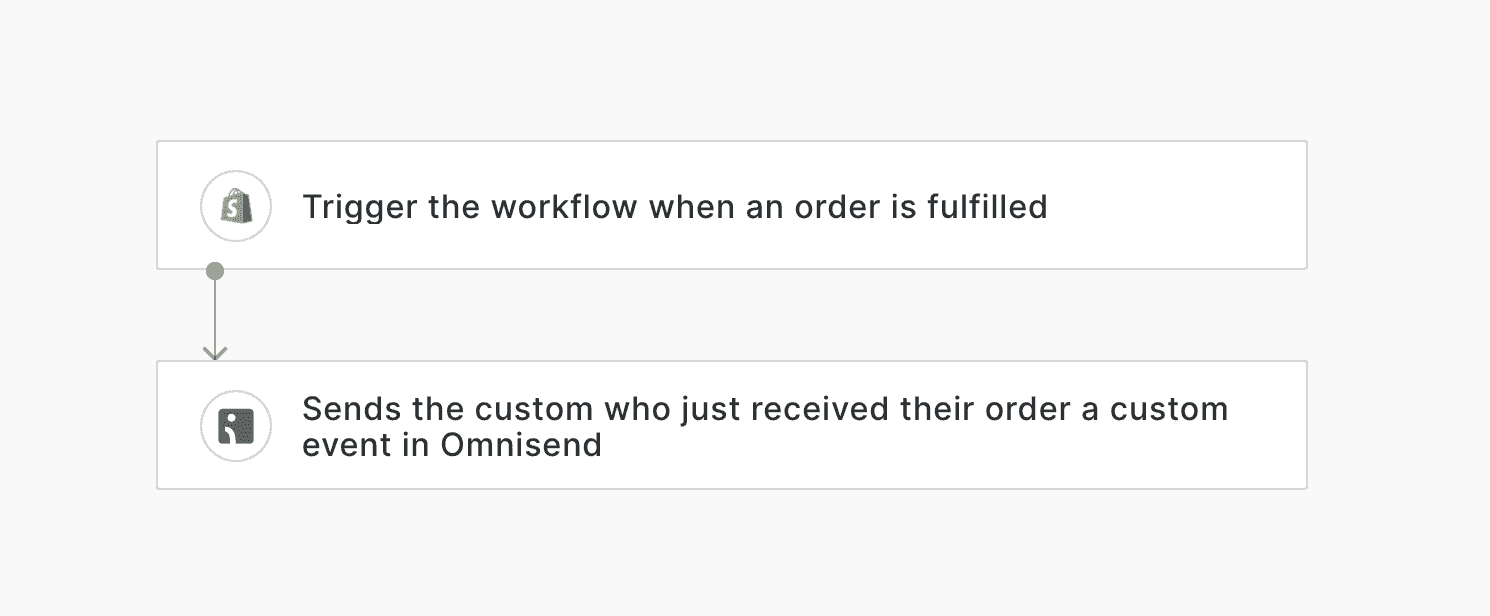This screenshot has height=616, width=1490.
Task: Click the "Trigger the workflow when an order is fulfilled" text
Action: pyautogui.click(x=674, y=207)
